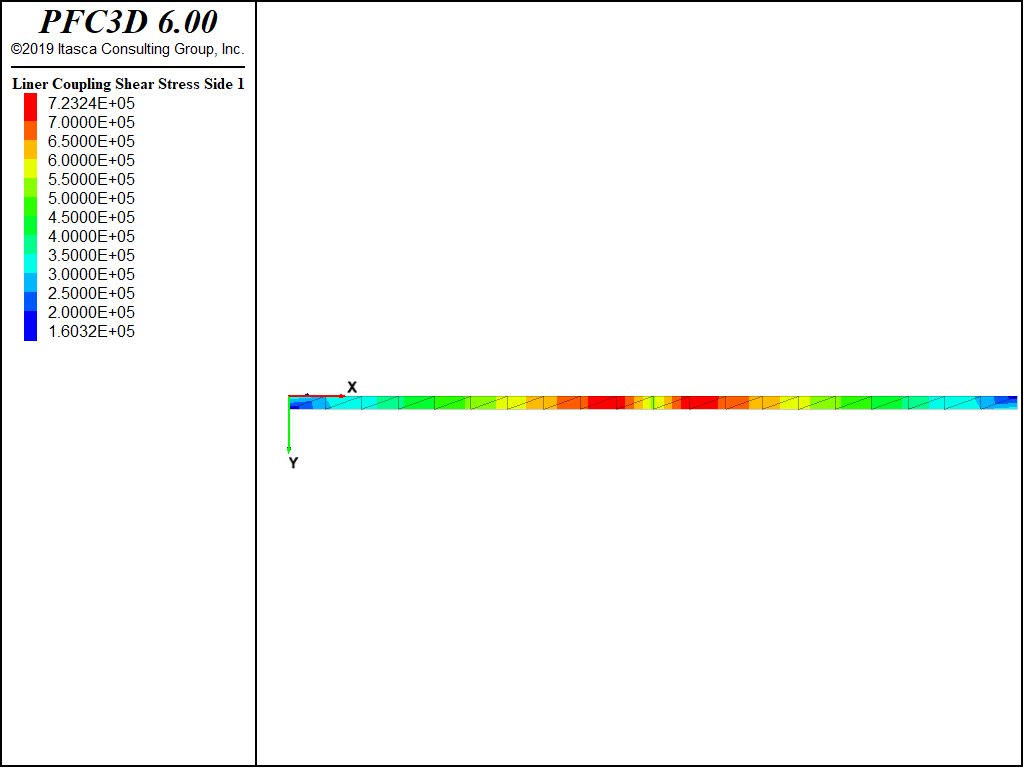The width and height of the screenshot is (1024, 768).
Task: Click the legend value 2.0000E+05
Action: click(91, 312)
